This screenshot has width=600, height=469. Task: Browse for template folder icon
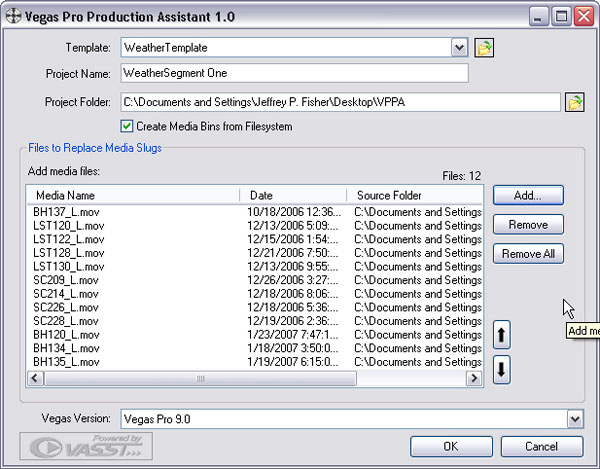point(484,48)
